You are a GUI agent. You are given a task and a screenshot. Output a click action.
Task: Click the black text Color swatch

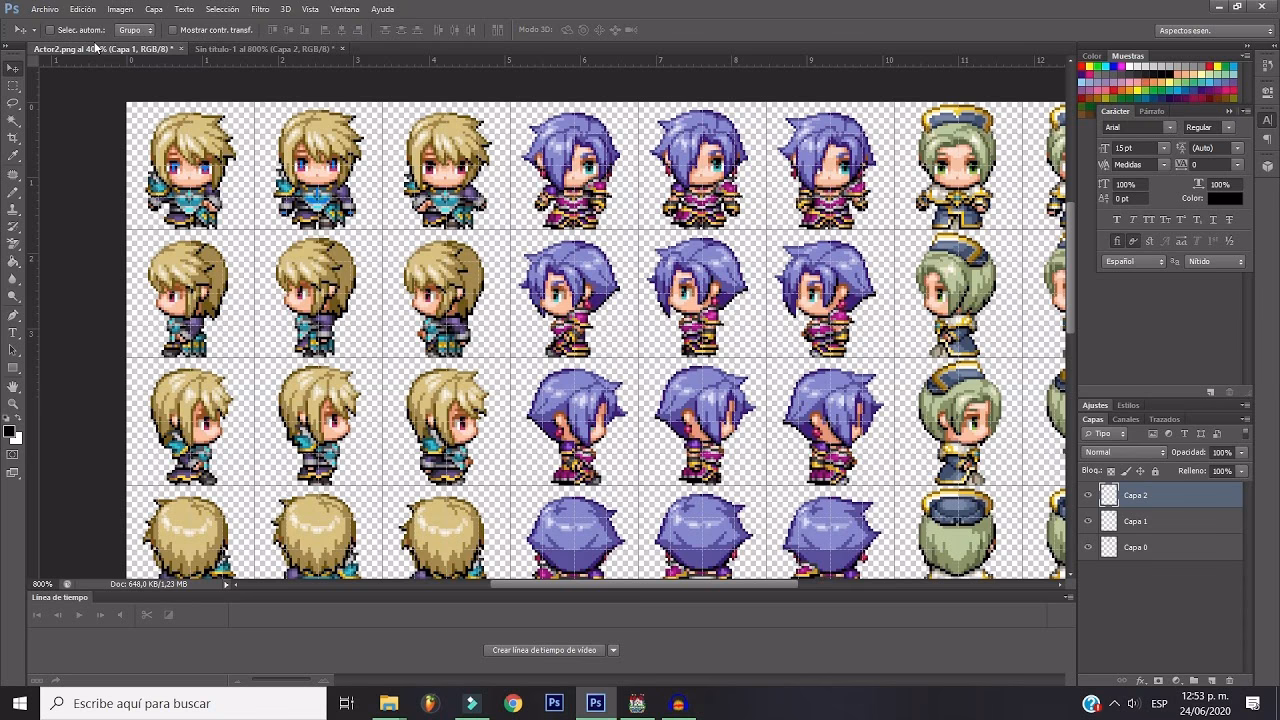[x=1225, y=198]
